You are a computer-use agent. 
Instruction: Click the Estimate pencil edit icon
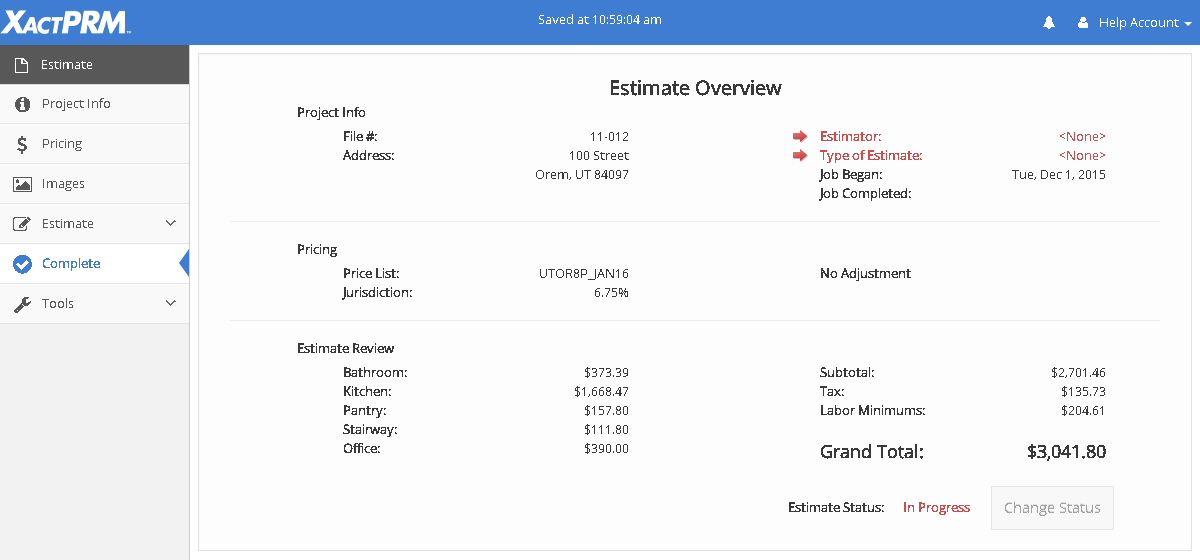(x=22, y=224)
